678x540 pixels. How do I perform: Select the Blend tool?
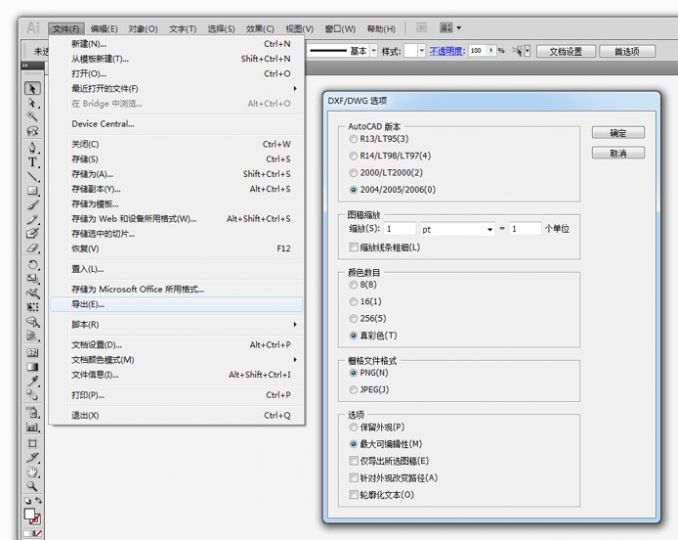32,395
